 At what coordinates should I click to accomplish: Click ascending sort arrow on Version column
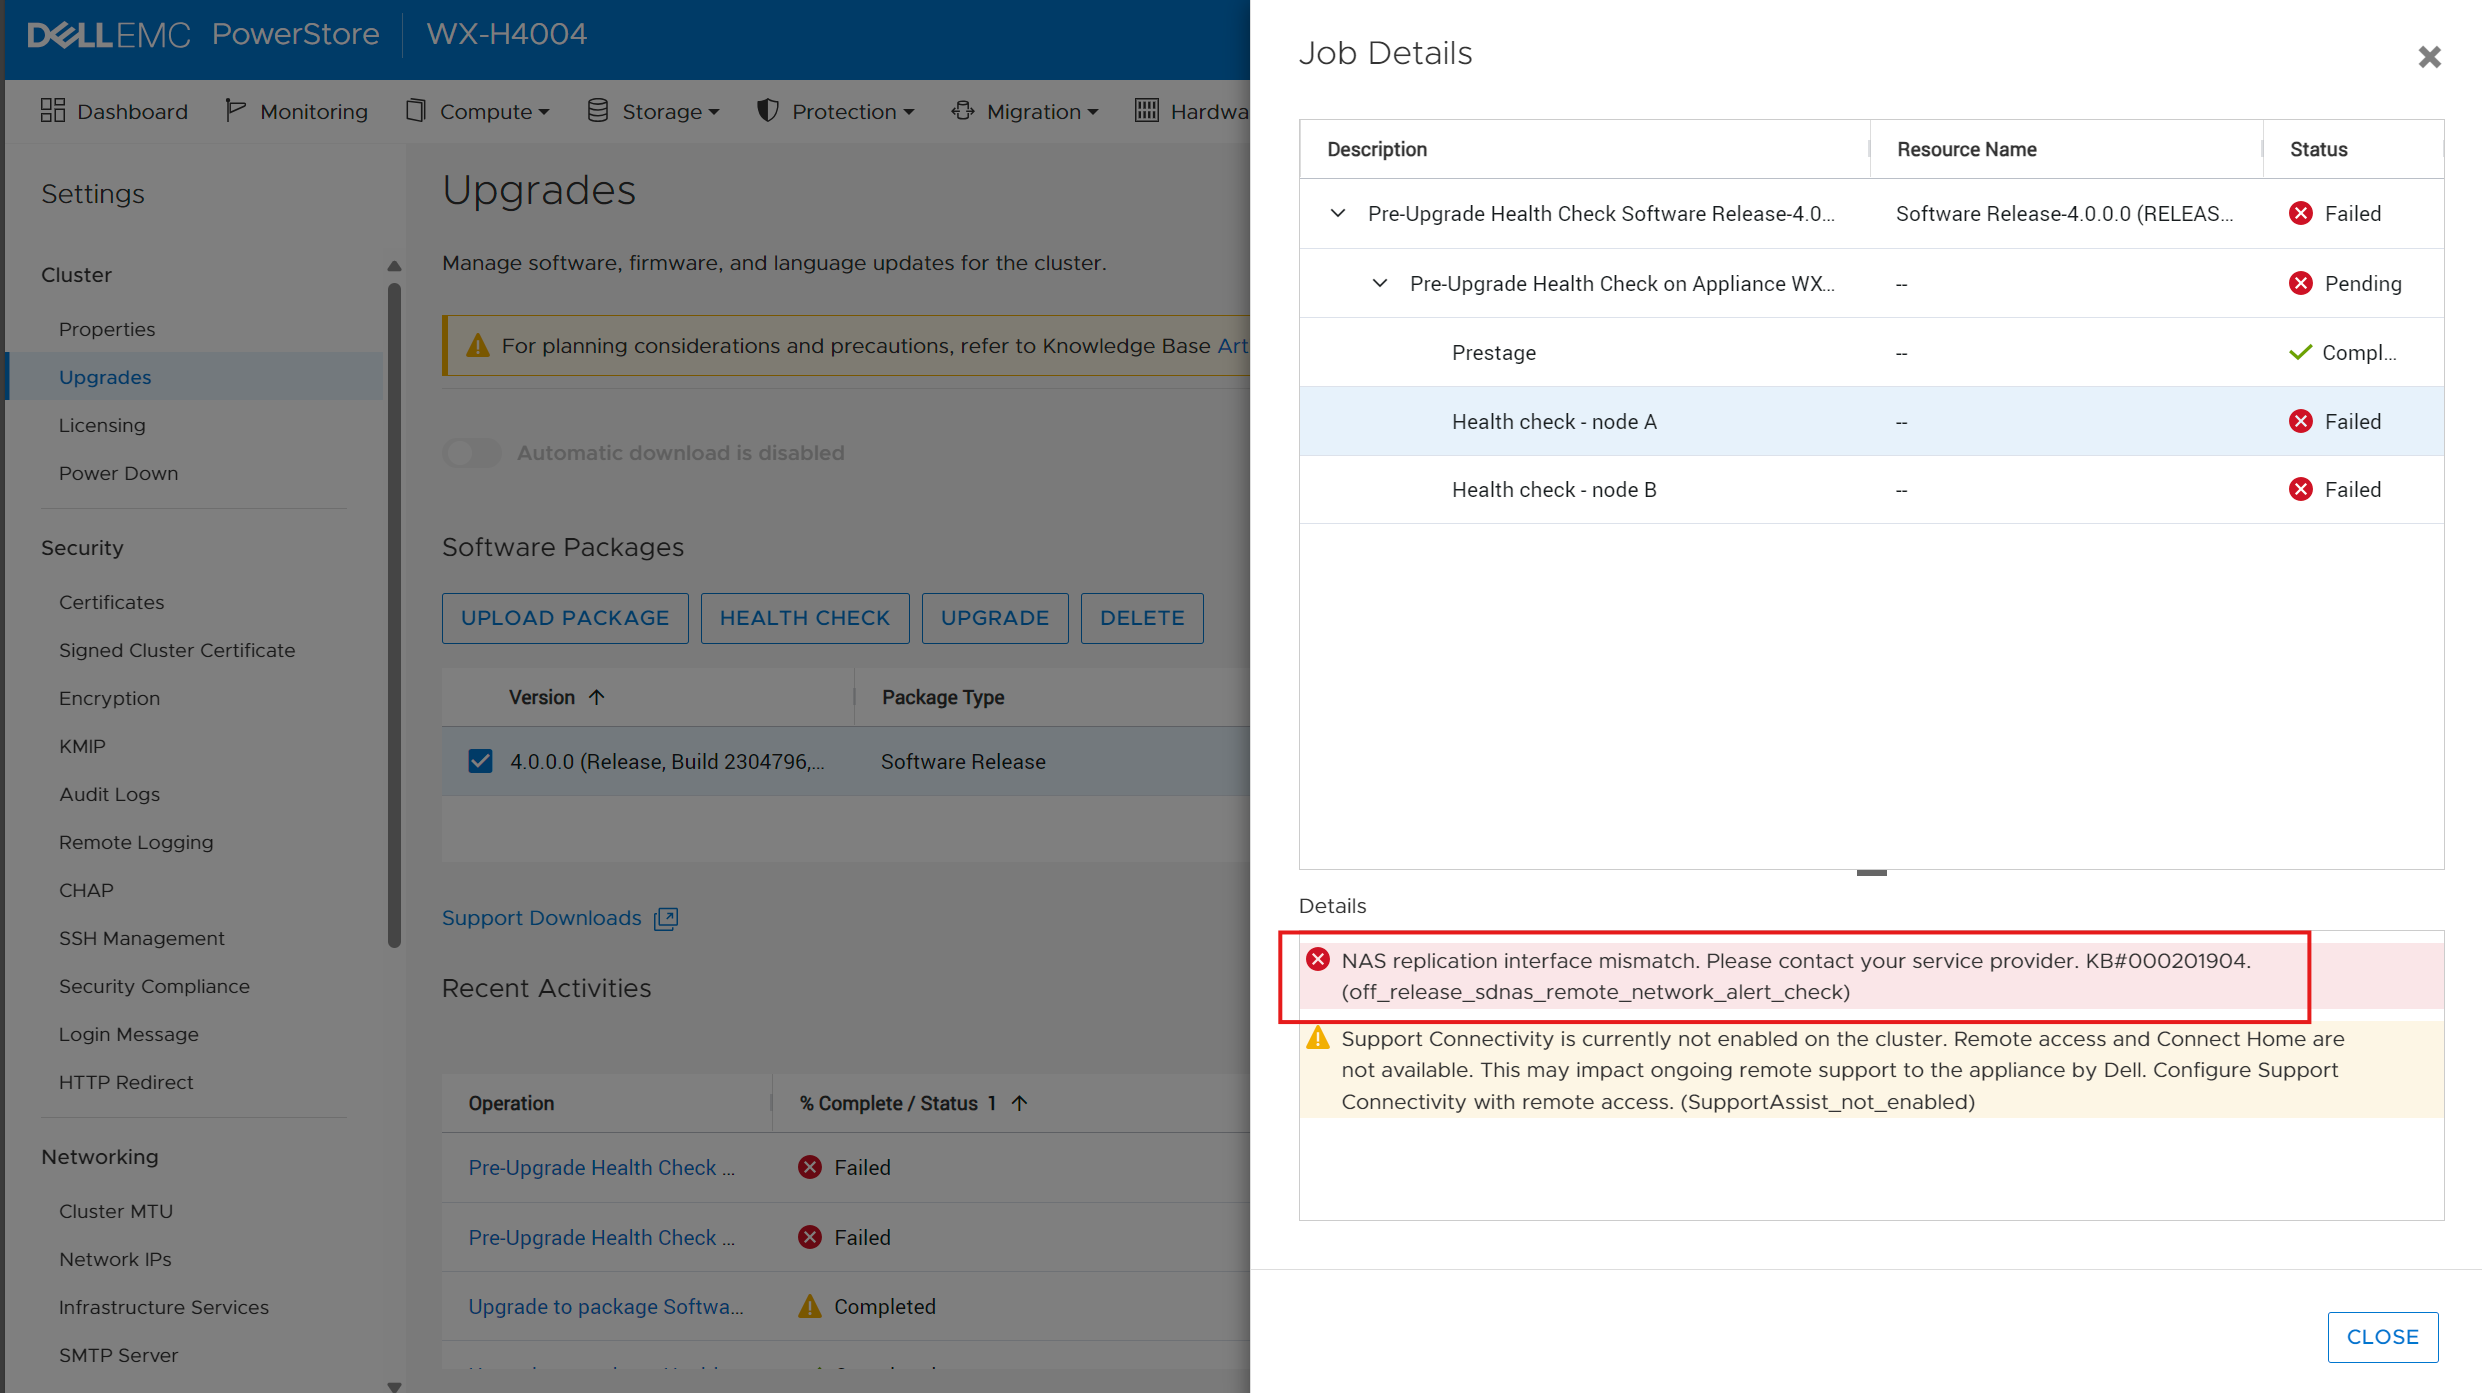pos(597,696)
